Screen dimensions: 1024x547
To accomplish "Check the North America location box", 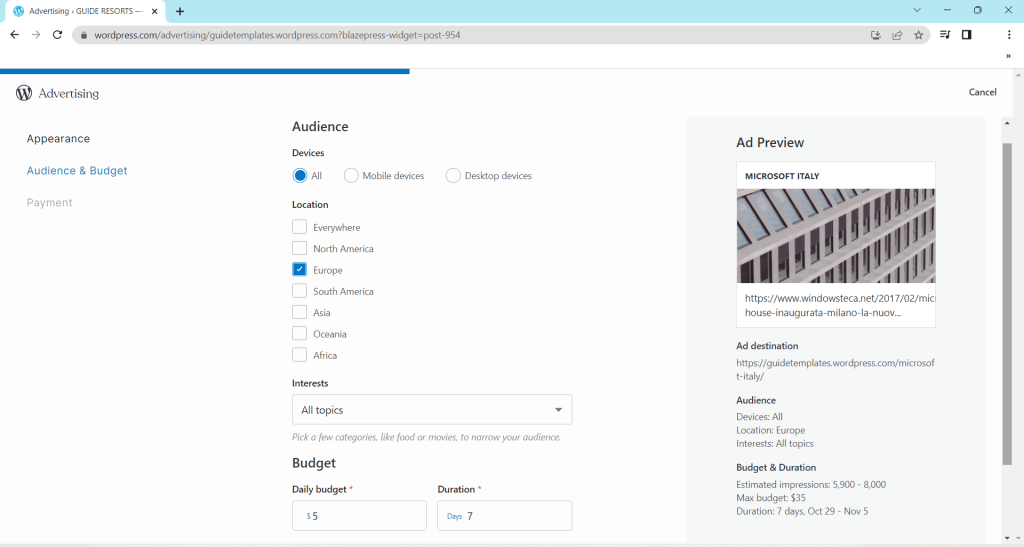I will tap(300, 248).
